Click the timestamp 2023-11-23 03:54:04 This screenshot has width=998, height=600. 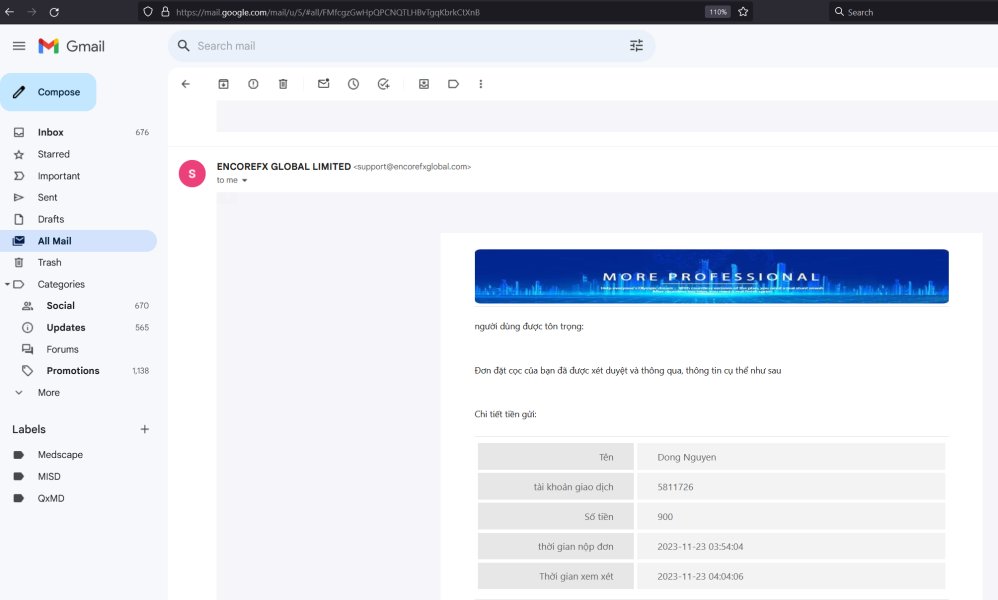(700, 547)
